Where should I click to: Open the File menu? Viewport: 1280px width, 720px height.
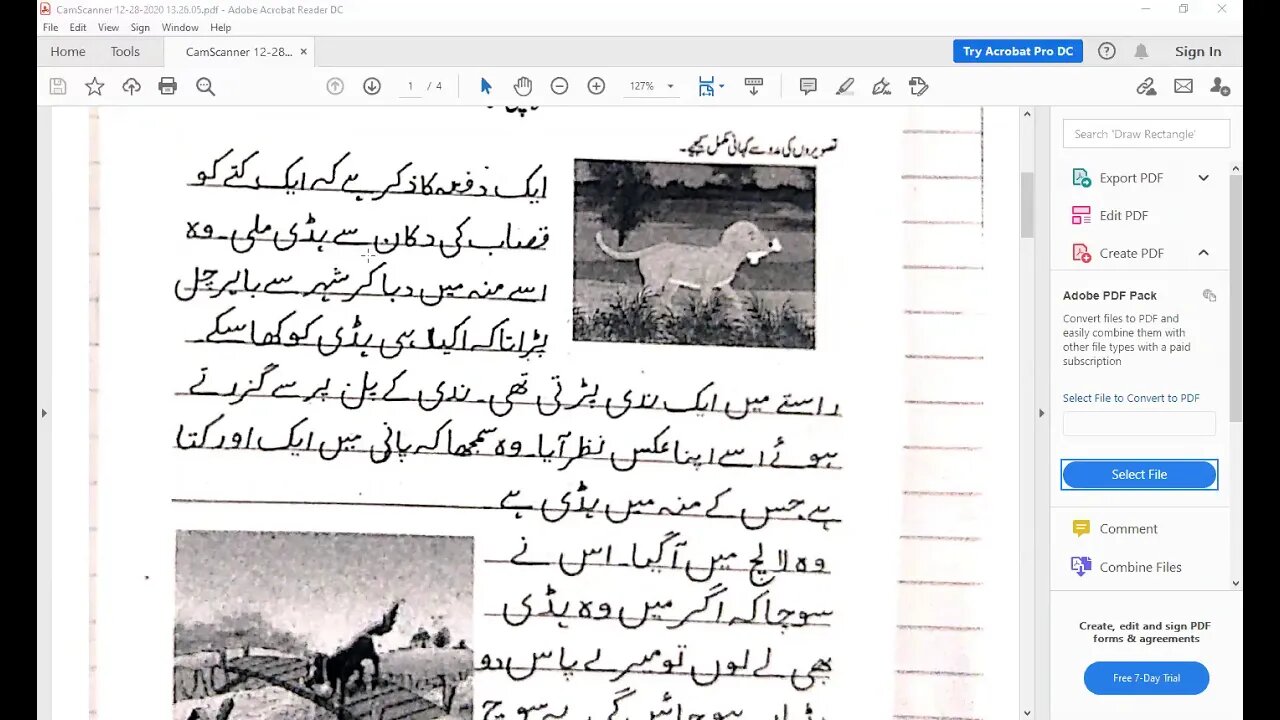tap(50, 28)
